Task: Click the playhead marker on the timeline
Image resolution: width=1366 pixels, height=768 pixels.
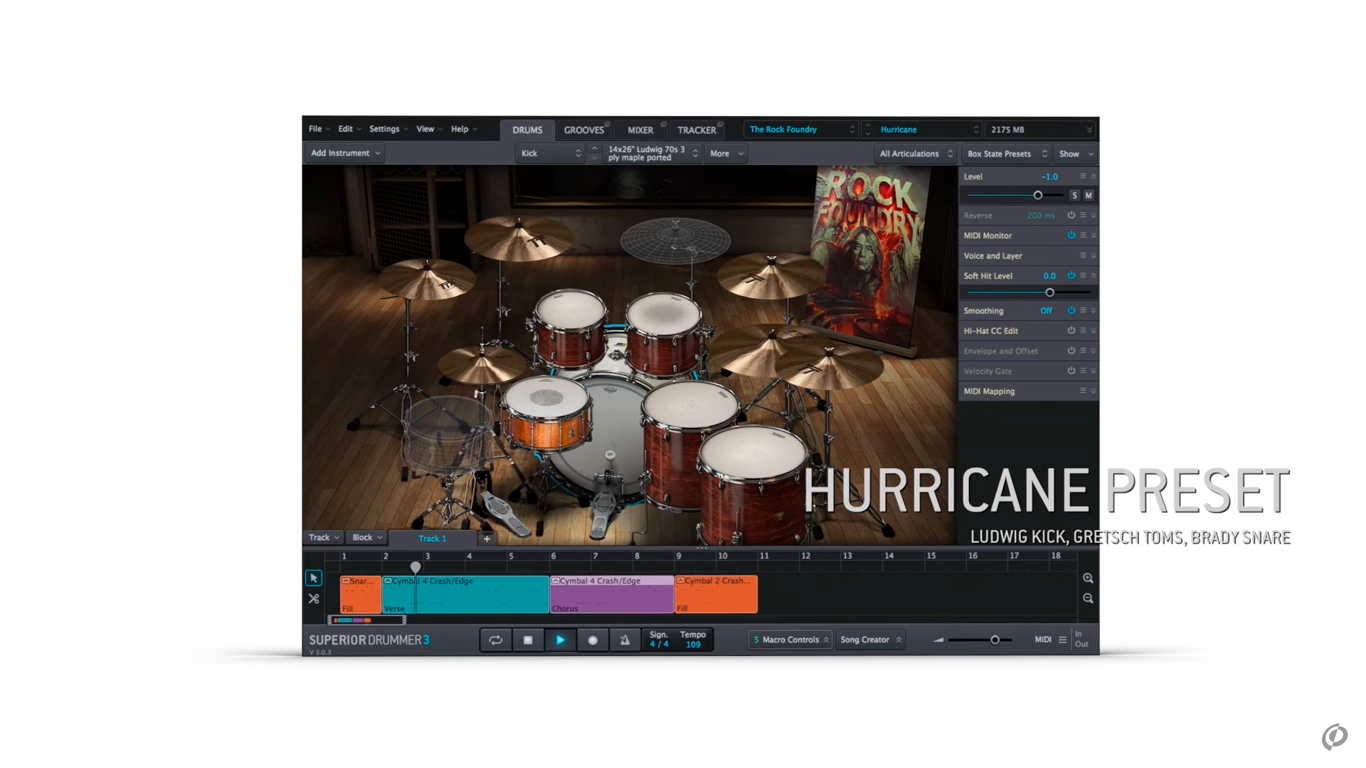Action: (415, 567)
